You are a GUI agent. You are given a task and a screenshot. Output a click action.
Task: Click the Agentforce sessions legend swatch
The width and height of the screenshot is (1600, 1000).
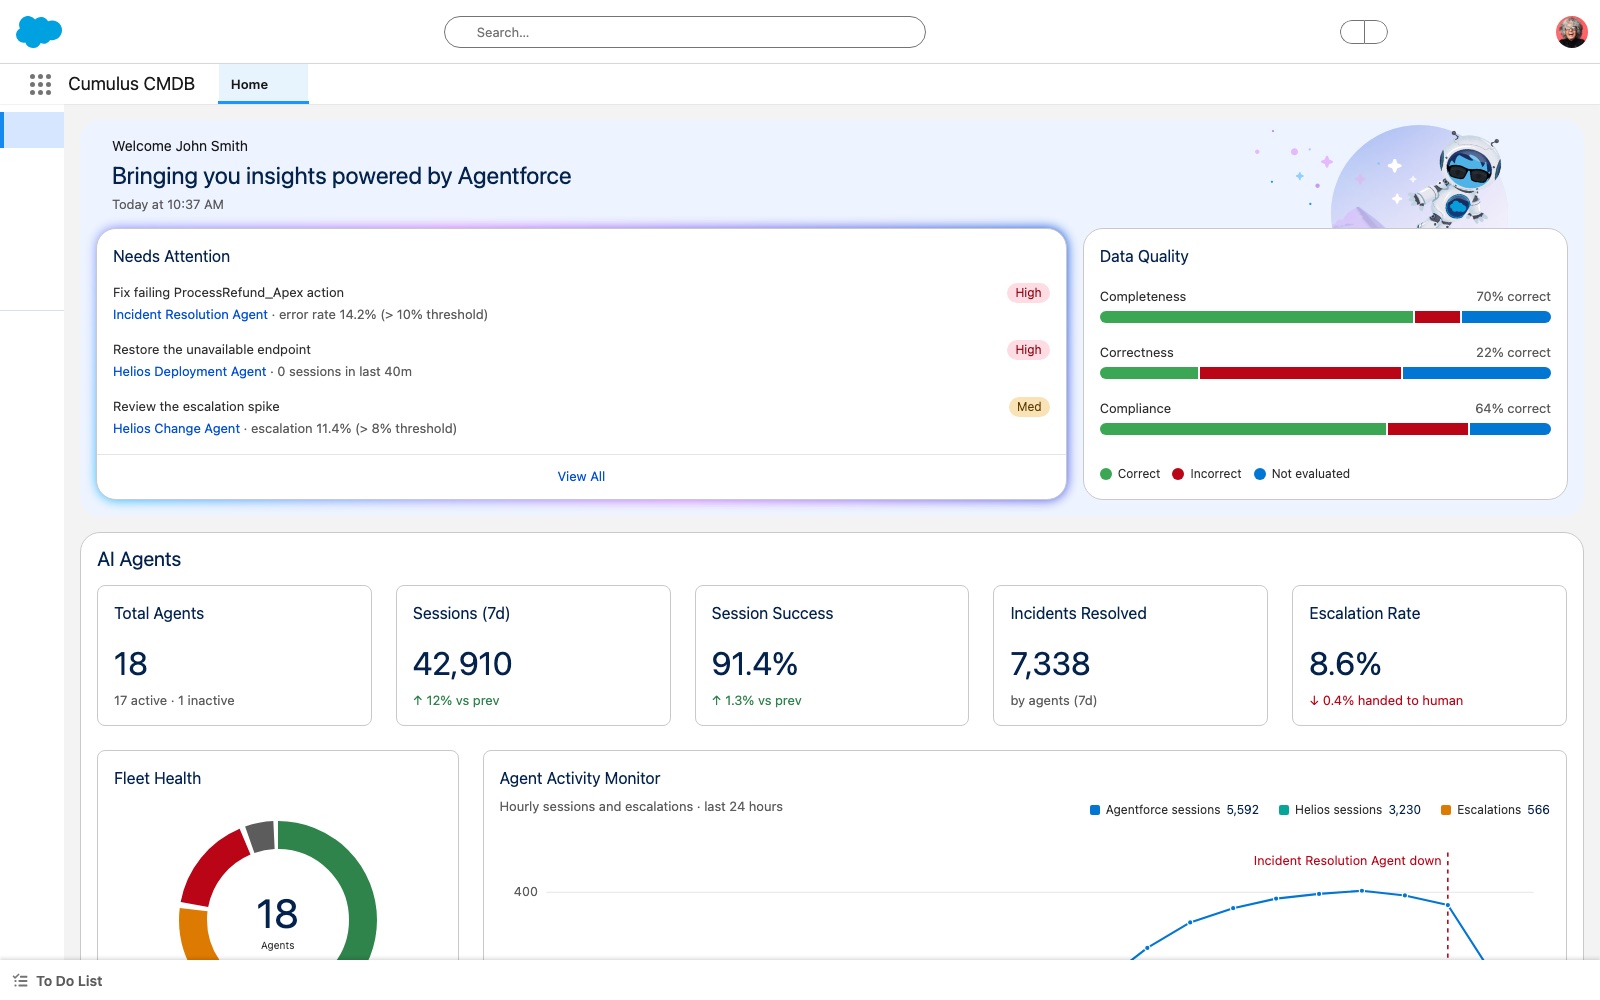(1095, 810)
